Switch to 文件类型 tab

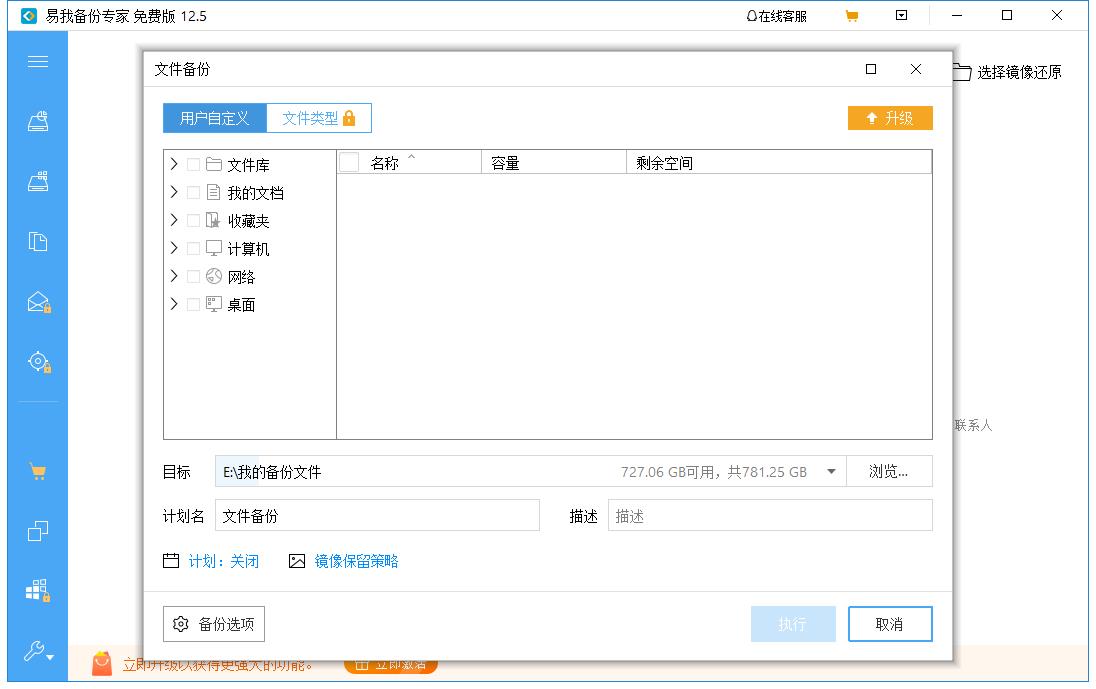[319, 118]
